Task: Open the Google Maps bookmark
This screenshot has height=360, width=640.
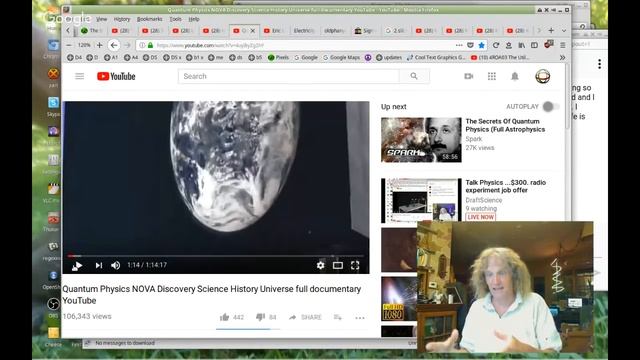Action: (341, 58)
